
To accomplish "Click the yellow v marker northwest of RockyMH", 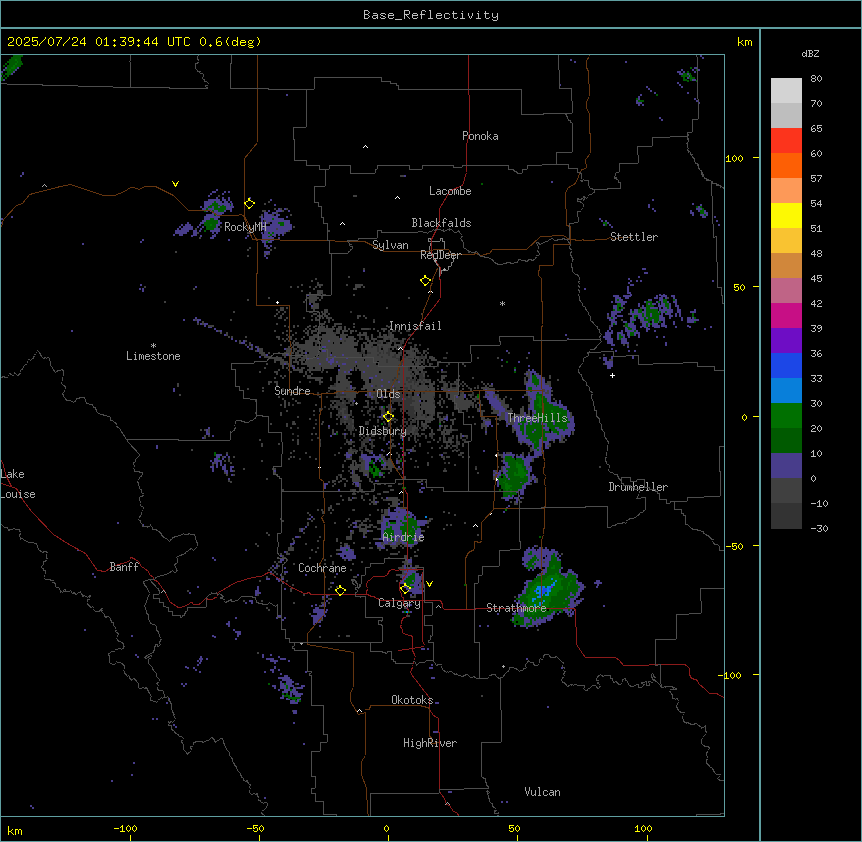I will [x=175, y=184].
